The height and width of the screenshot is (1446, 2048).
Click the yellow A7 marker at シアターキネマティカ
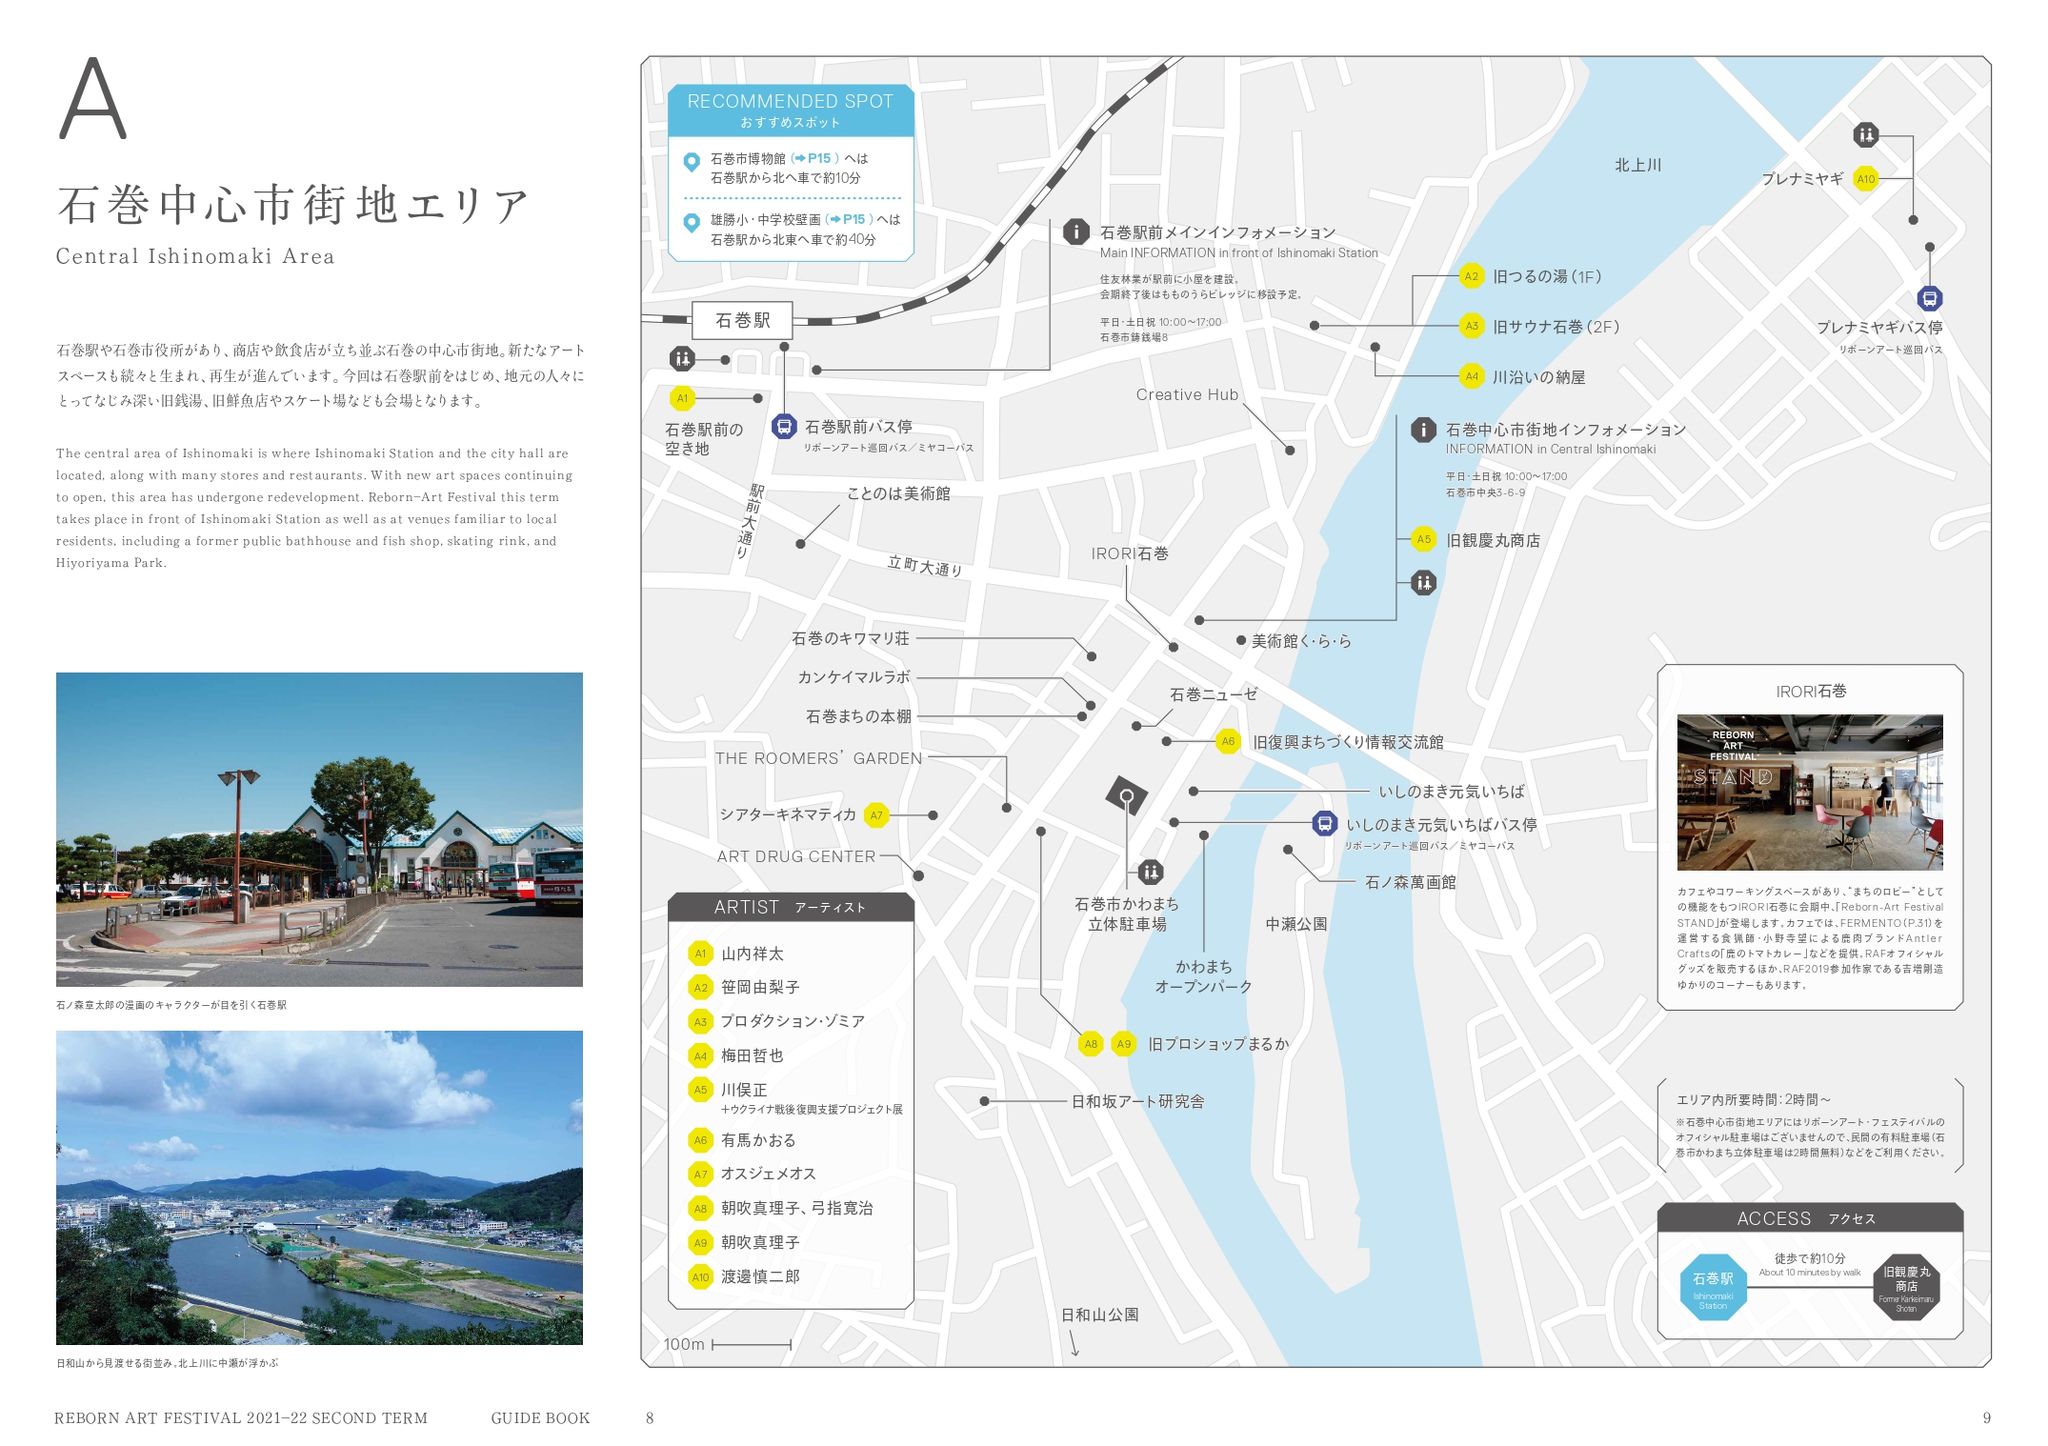[876, 815]
